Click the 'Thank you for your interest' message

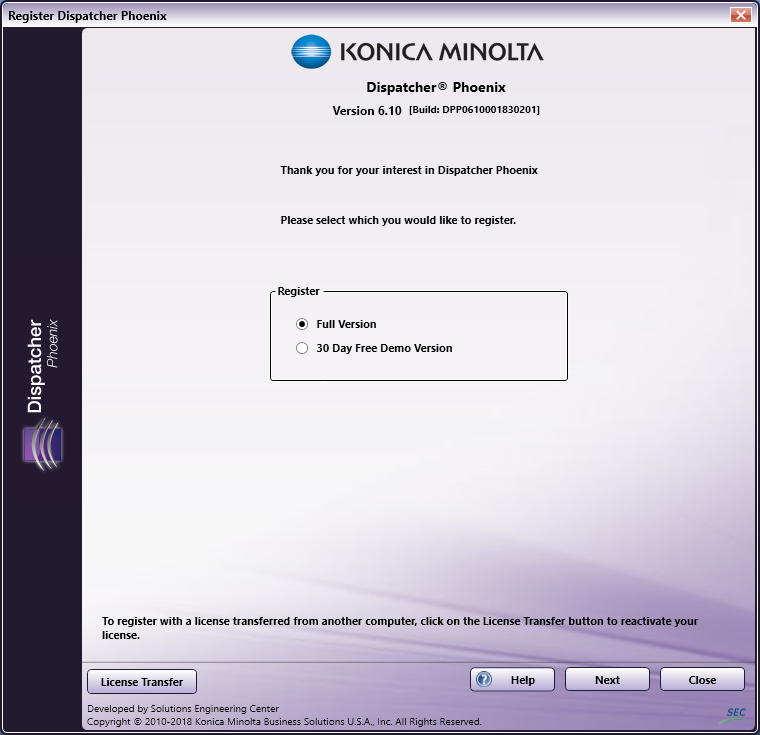(409, 170)
